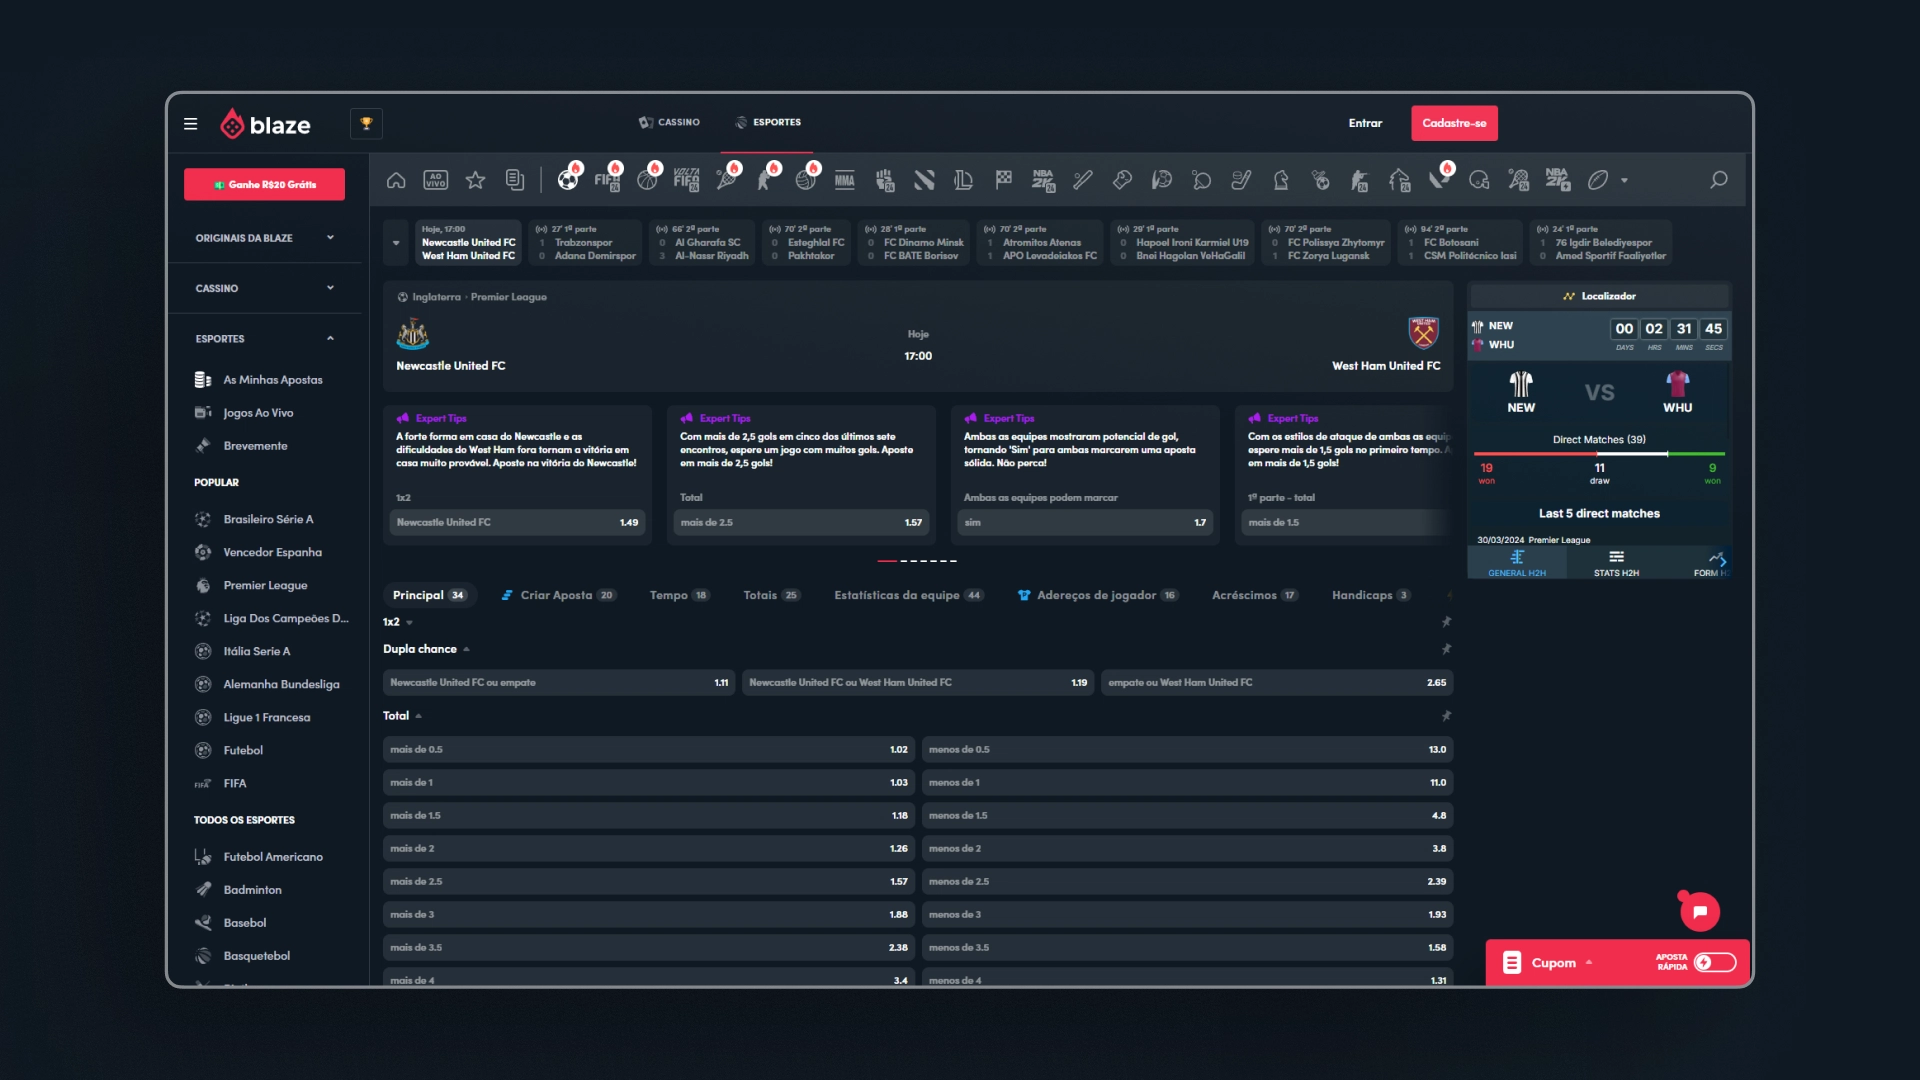The width and height of the screenshot is (1920, 1080).
Task: Open the AO VIVO live icon
Action: (x=435, y=180)
